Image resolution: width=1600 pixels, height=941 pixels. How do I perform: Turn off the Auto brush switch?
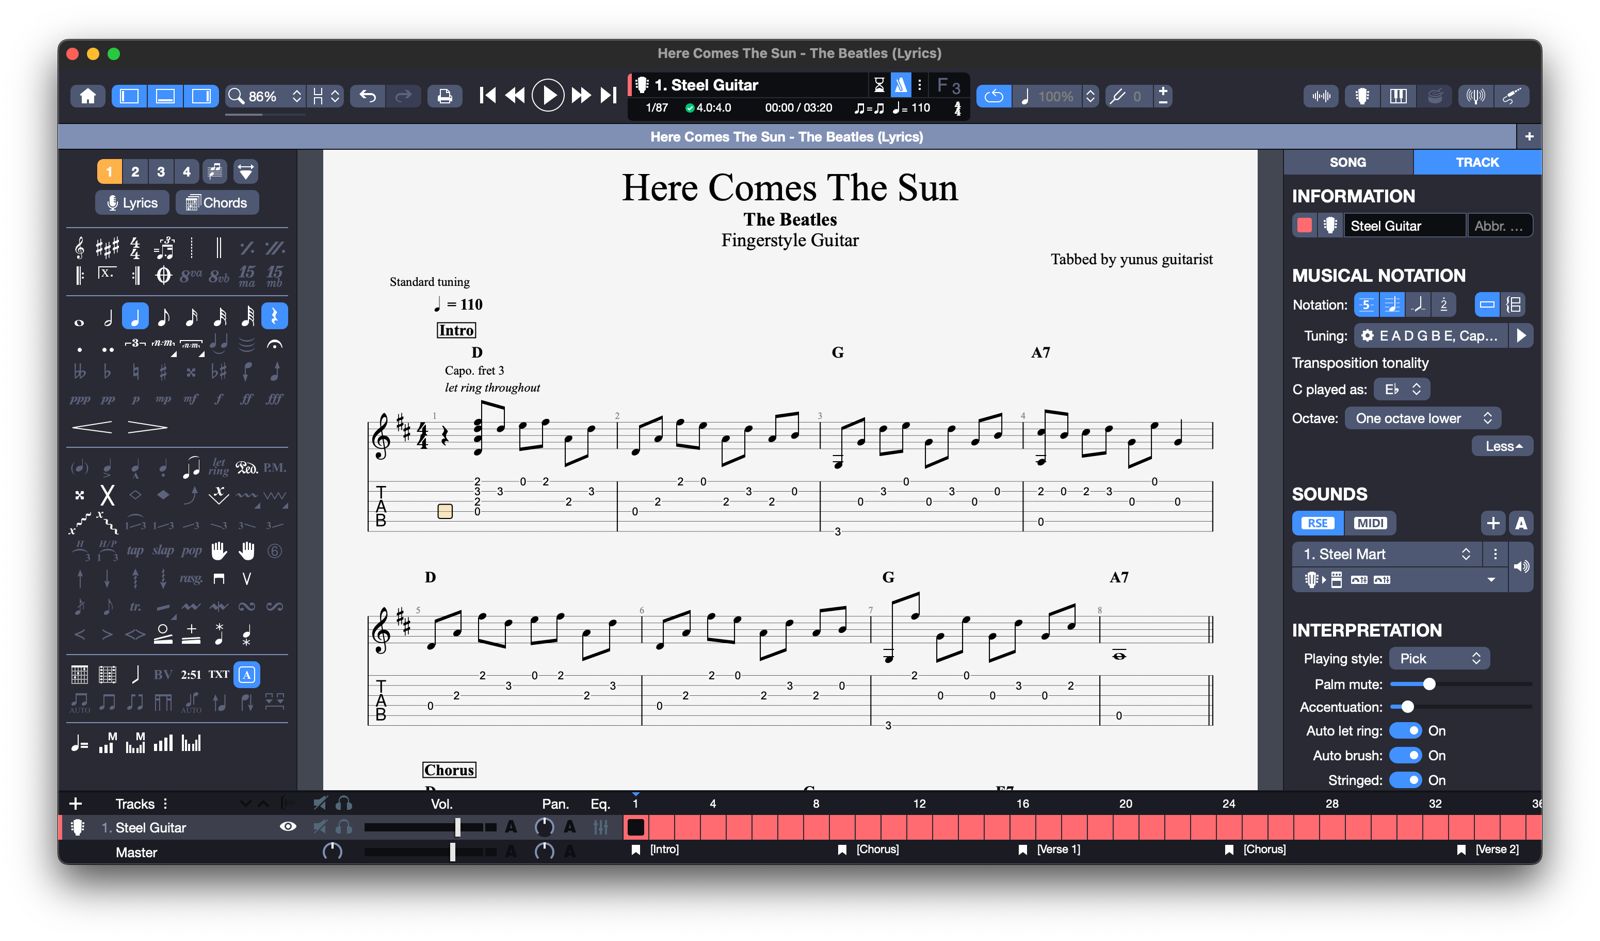pyautogui.click(x=1405, y=756)
